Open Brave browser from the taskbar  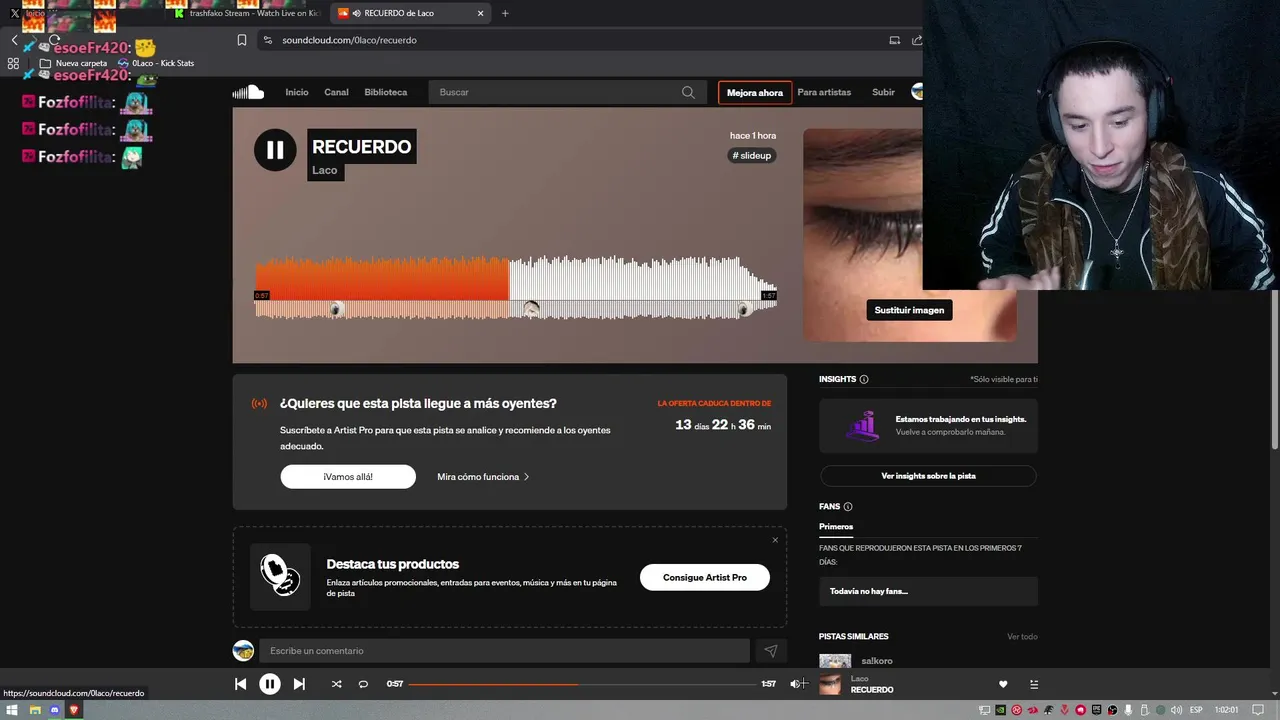click(74, 710)
